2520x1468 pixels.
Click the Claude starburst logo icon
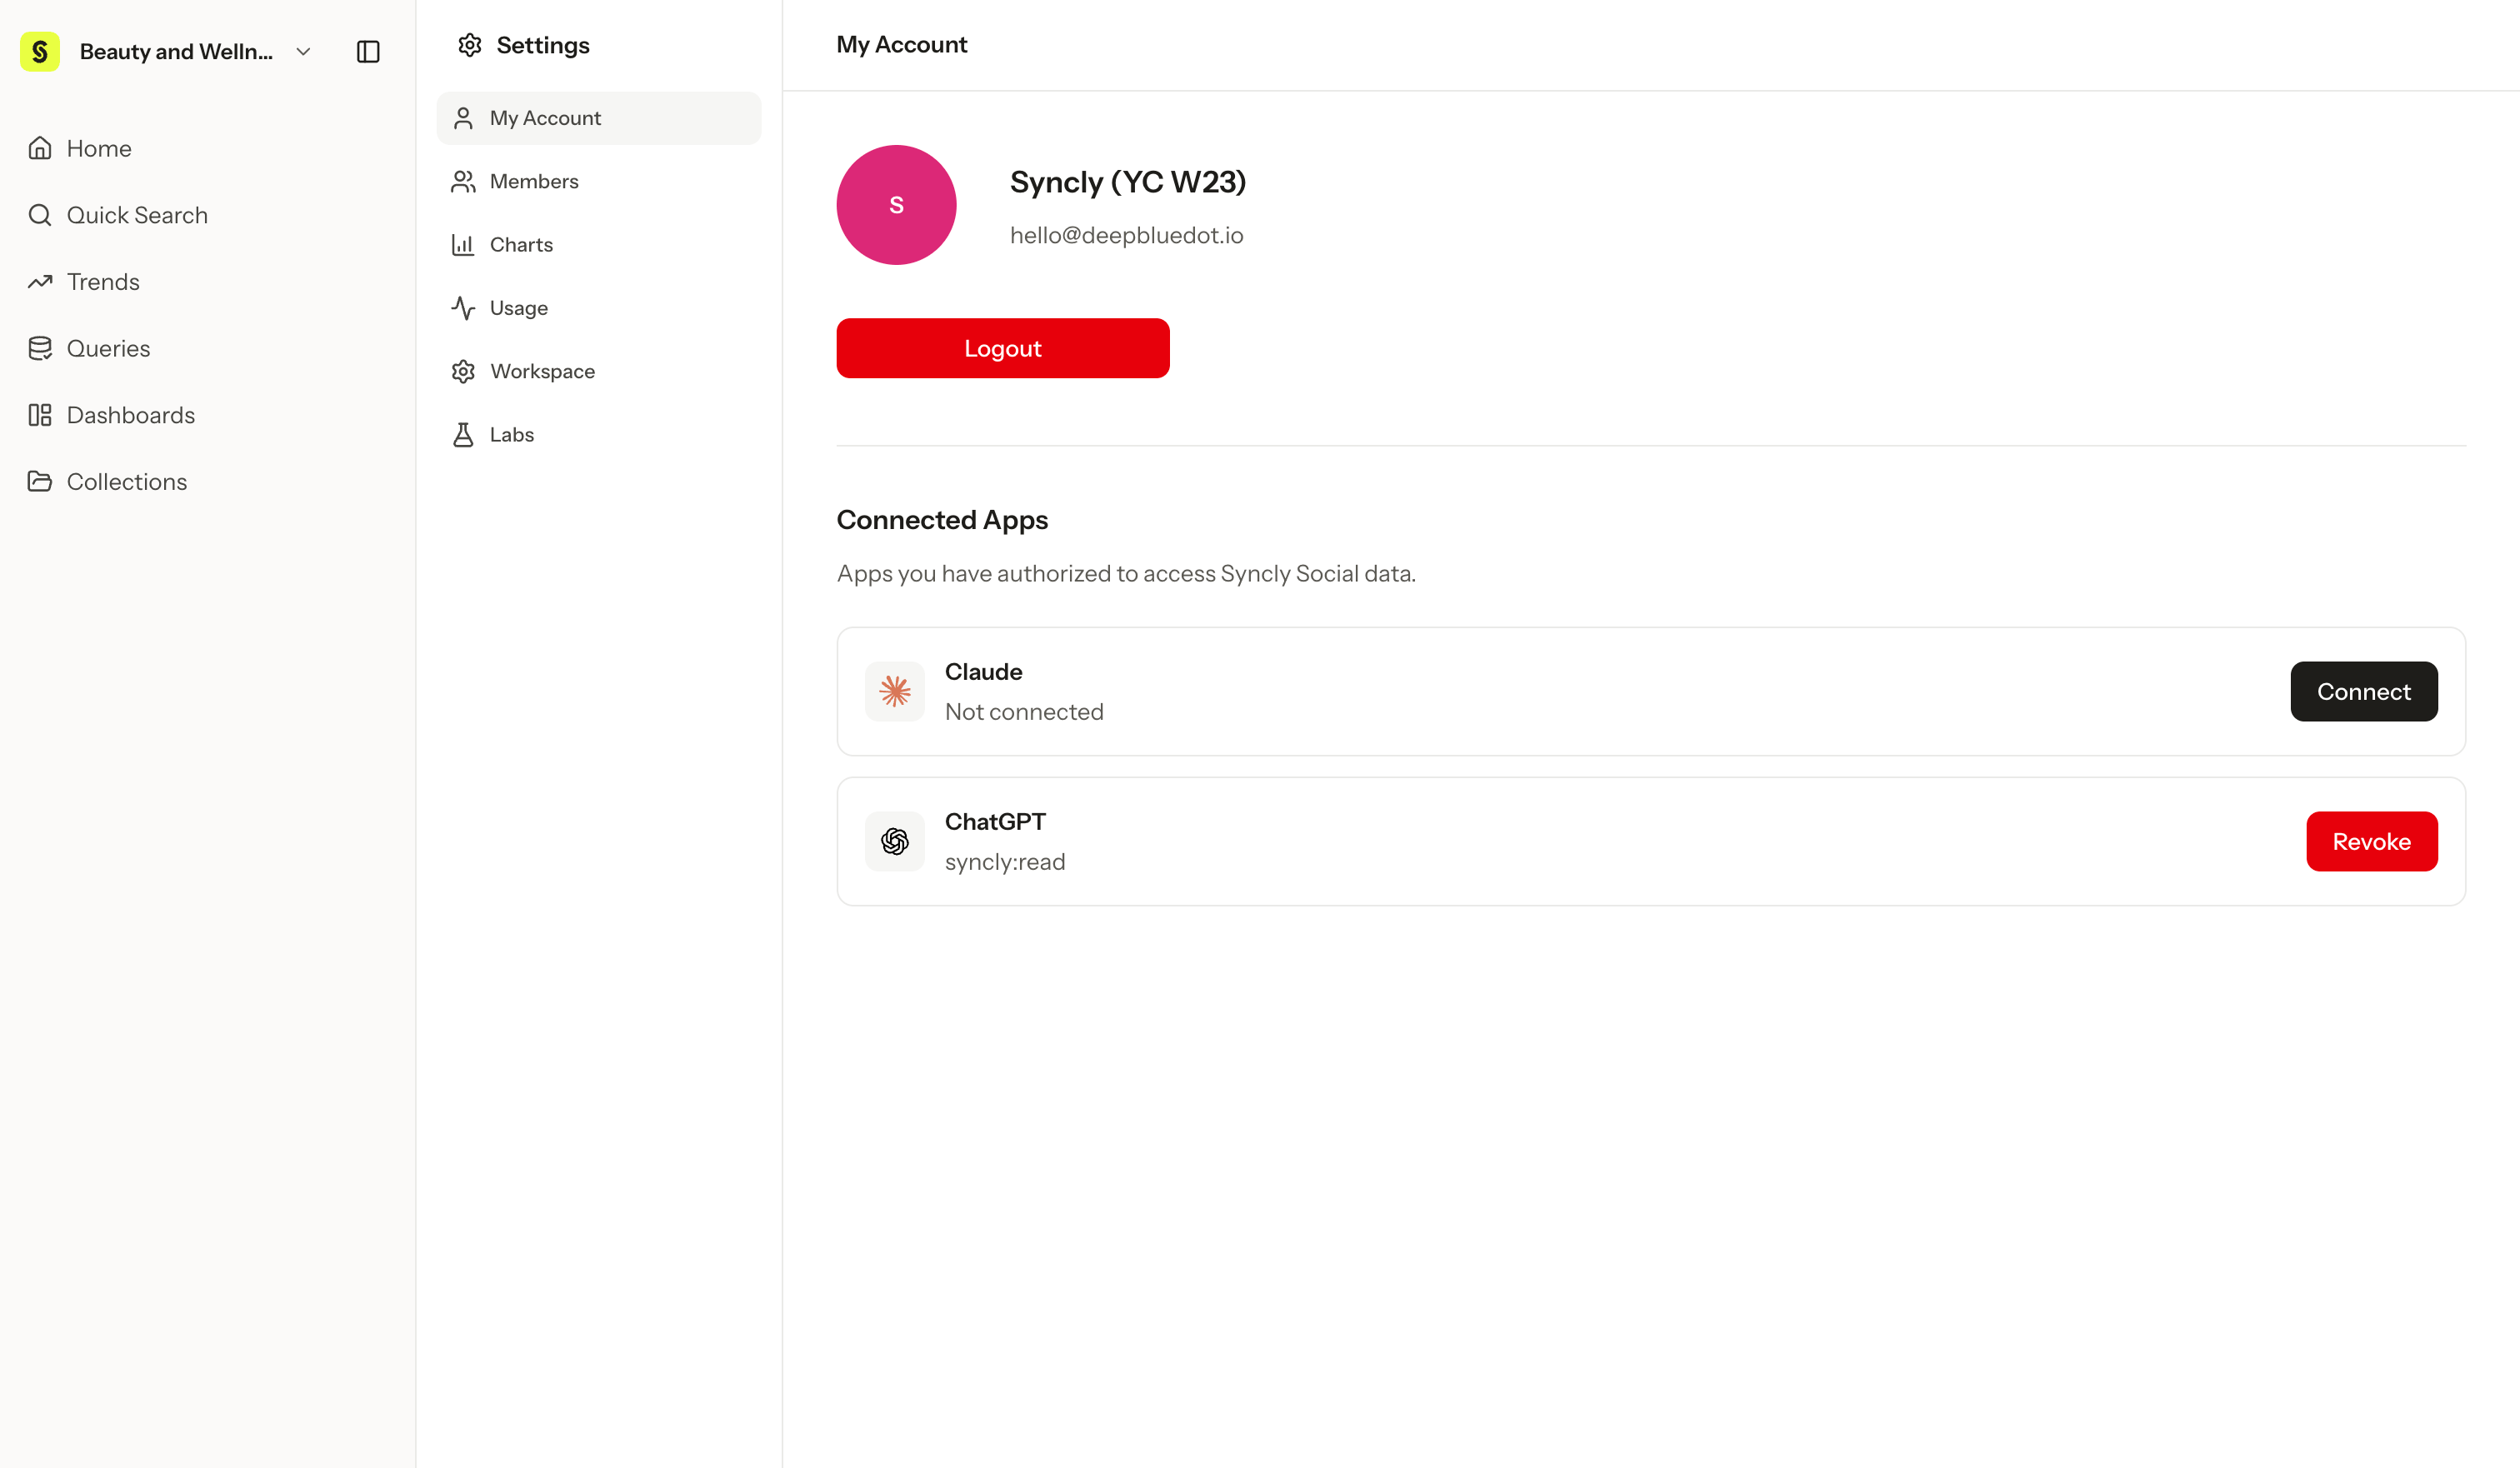[x=895, y=691]
